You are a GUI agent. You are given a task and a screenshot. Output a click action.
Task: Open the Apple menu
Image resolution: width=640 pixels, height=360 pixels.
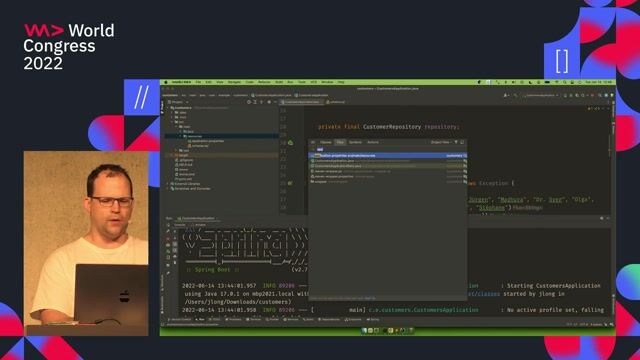click(x=166, y=82)
